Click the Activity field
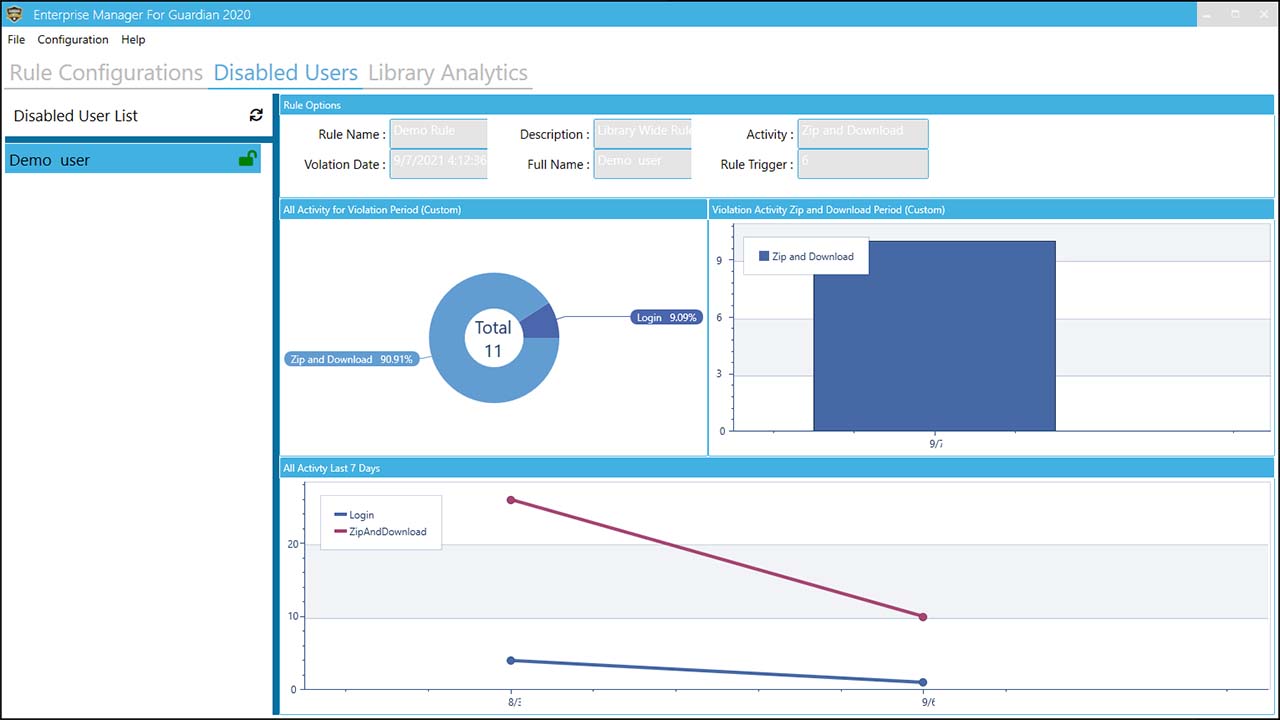1280x720 pixels. pyautogui.click(x=863, y=134)
